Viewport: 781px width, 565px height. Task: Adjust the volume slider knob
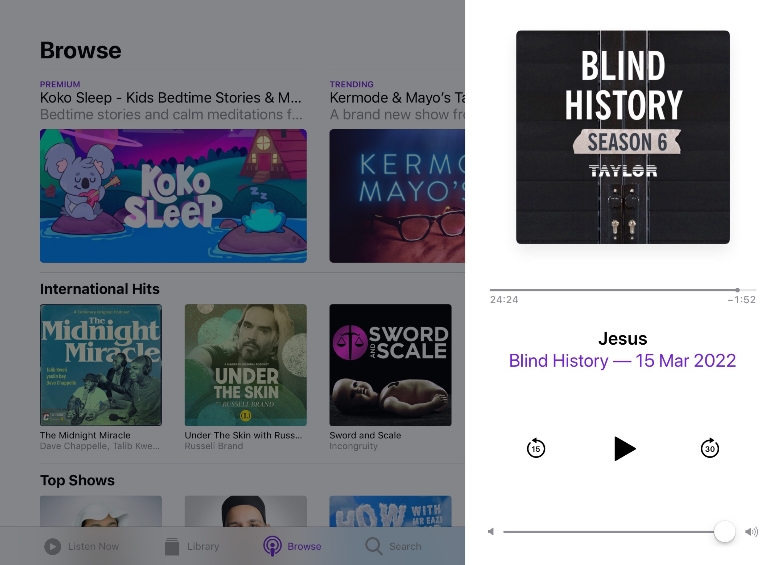point(724,532)
